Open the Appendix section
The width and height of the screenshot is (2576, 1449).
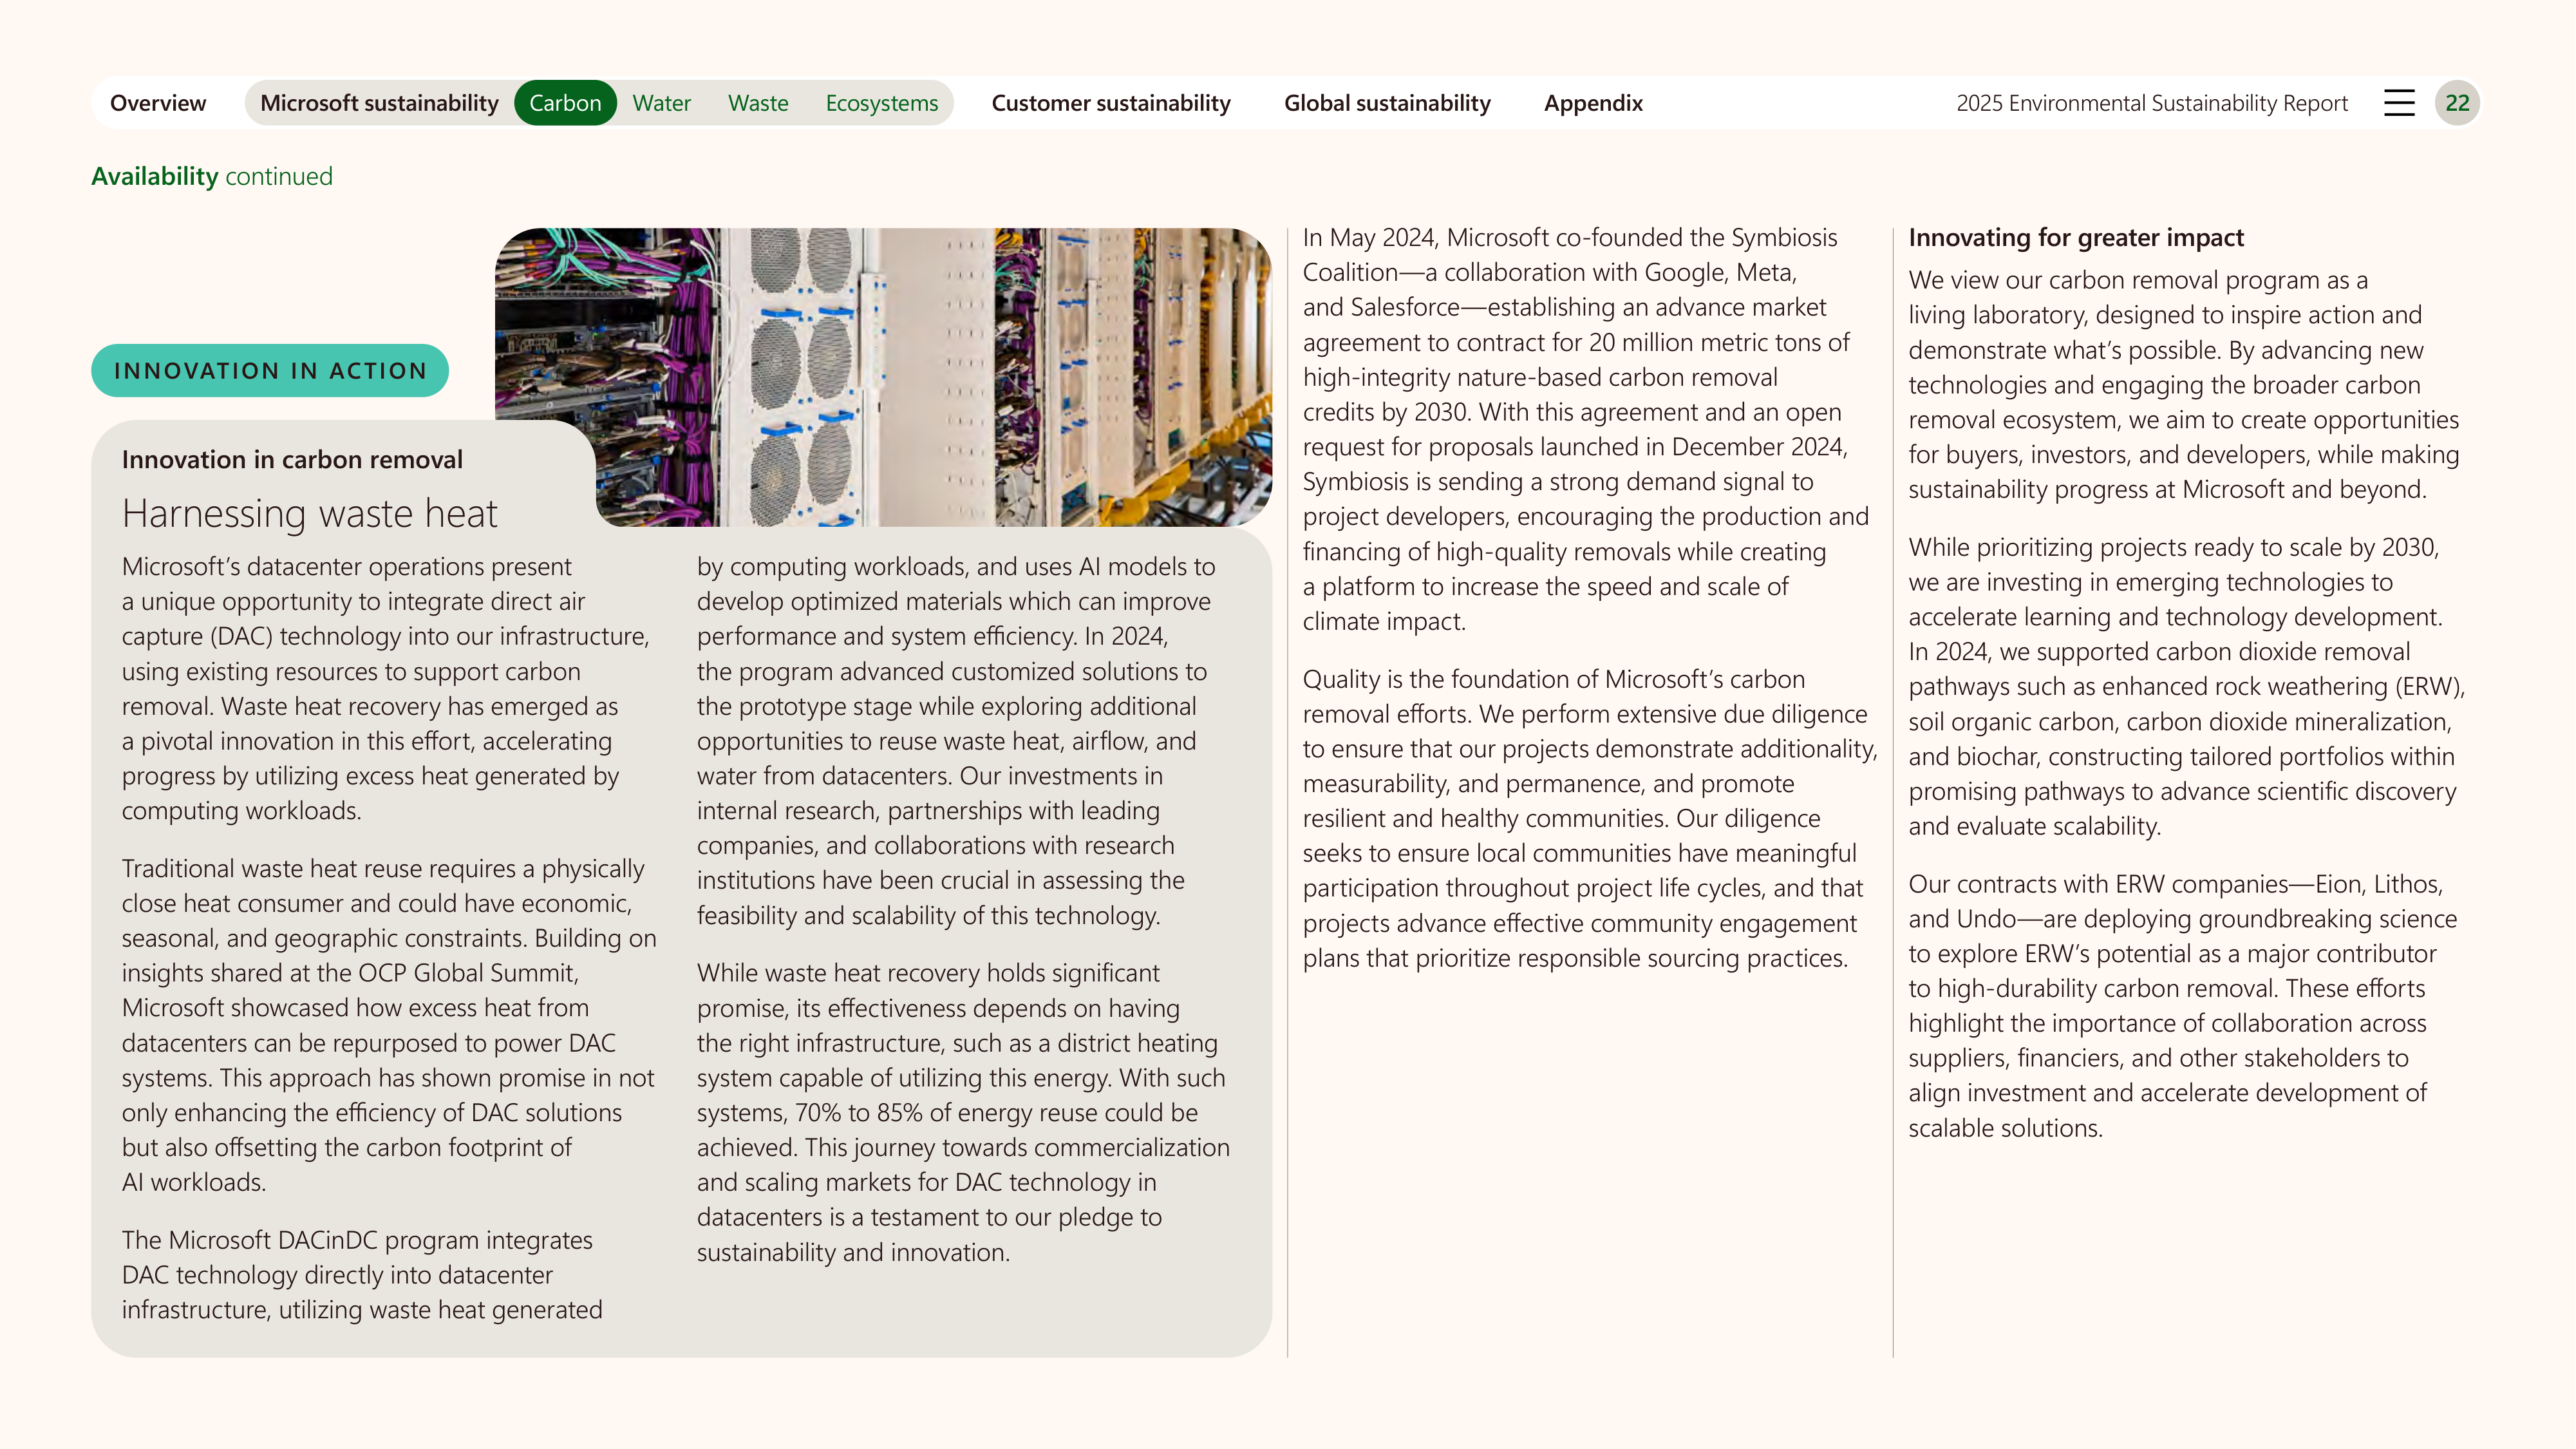click(1593, 103)
